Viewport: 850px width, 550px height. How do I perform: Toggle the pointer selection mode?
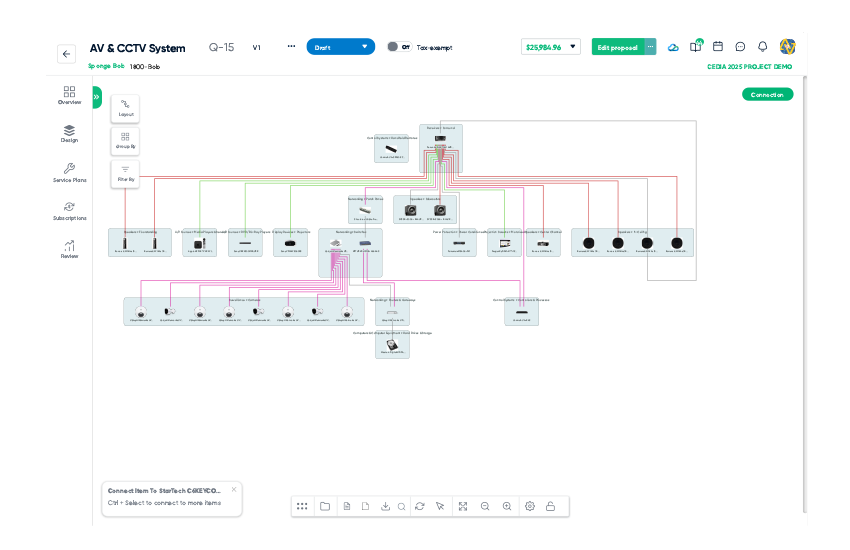(440, 506)
